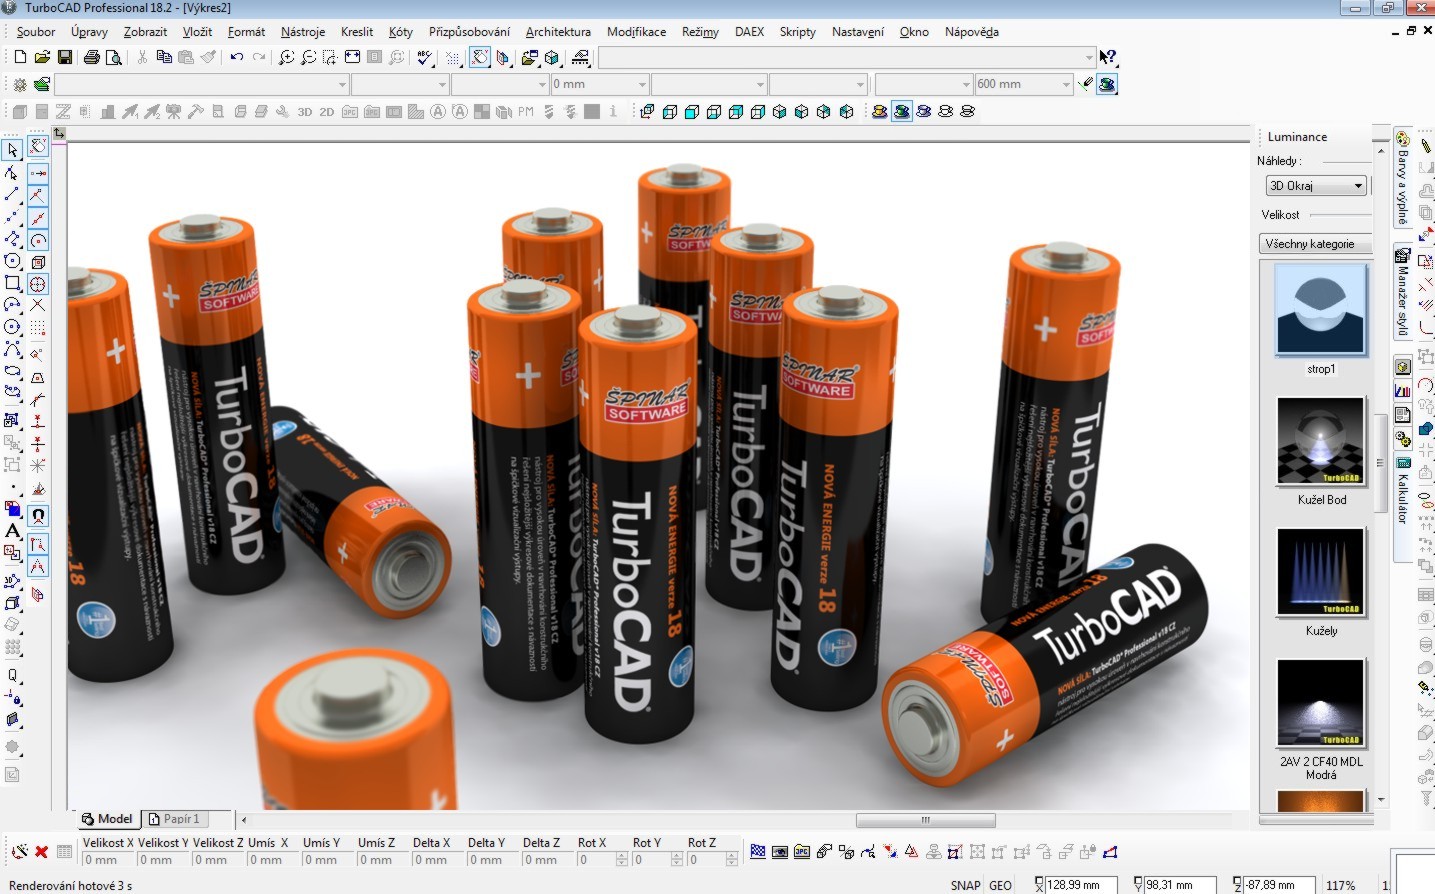Expand the 600 mm combo box
Screen dimensions: 1435x894
tap(1024, 85)
